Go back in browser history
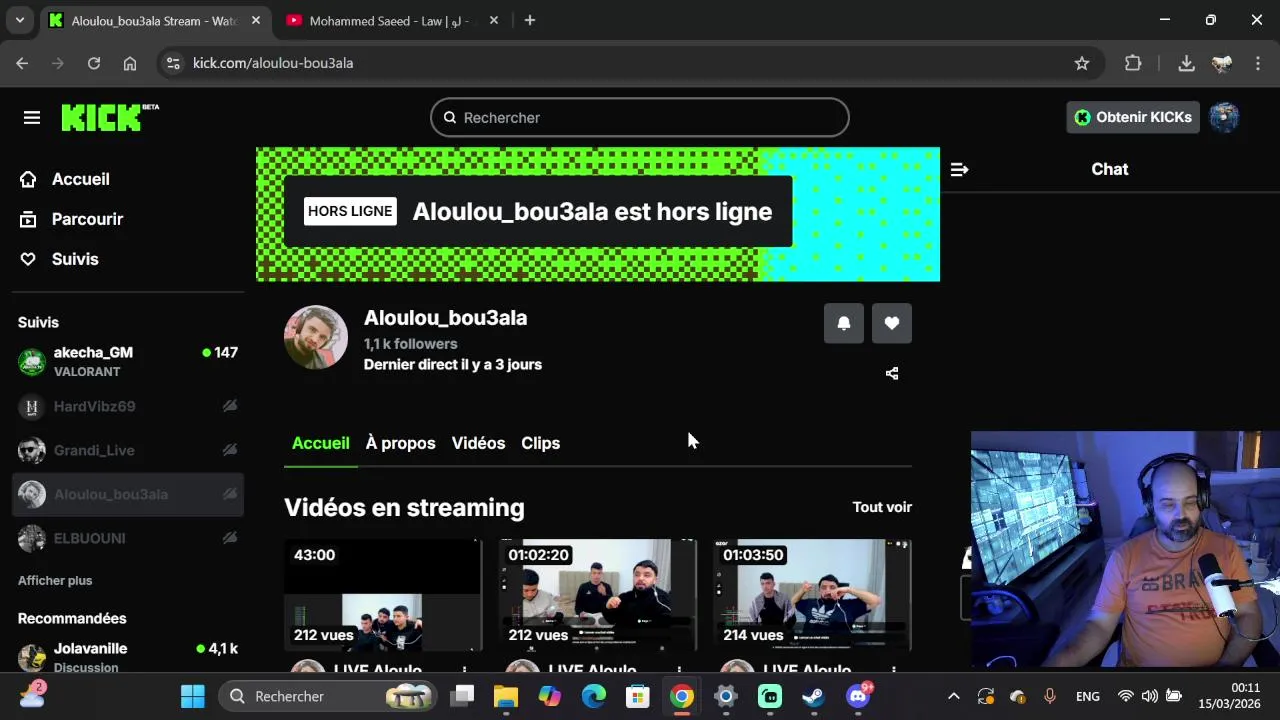This screenshot has width=1280, height=720. click(x=22, y=63)
